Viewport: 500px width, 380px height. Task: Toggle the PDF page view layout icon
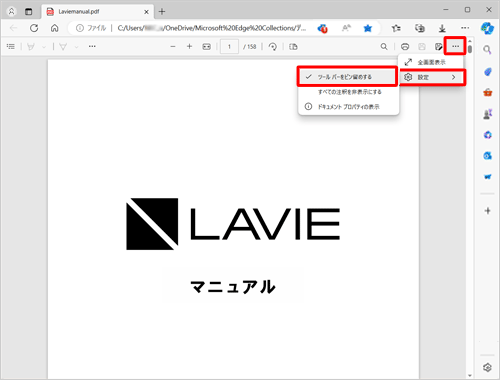click(293, 47)
